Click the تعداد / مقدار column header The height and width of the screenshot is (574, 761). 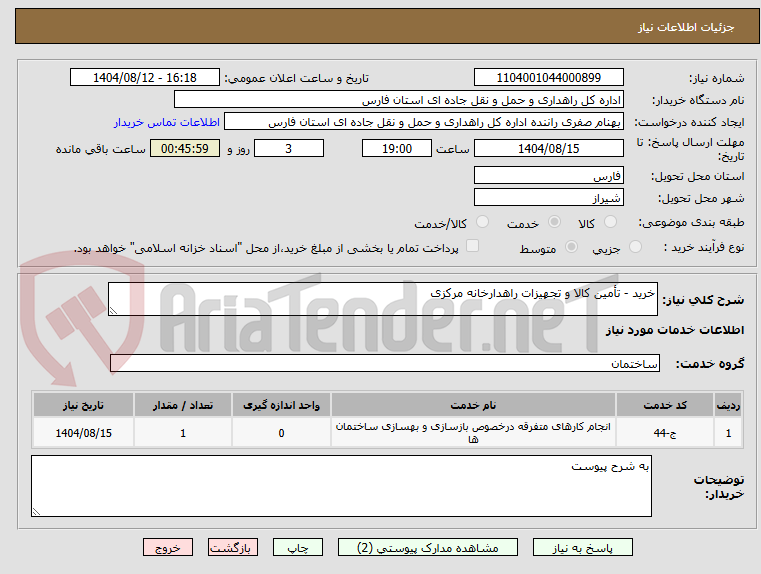click(x=183, y=405)
